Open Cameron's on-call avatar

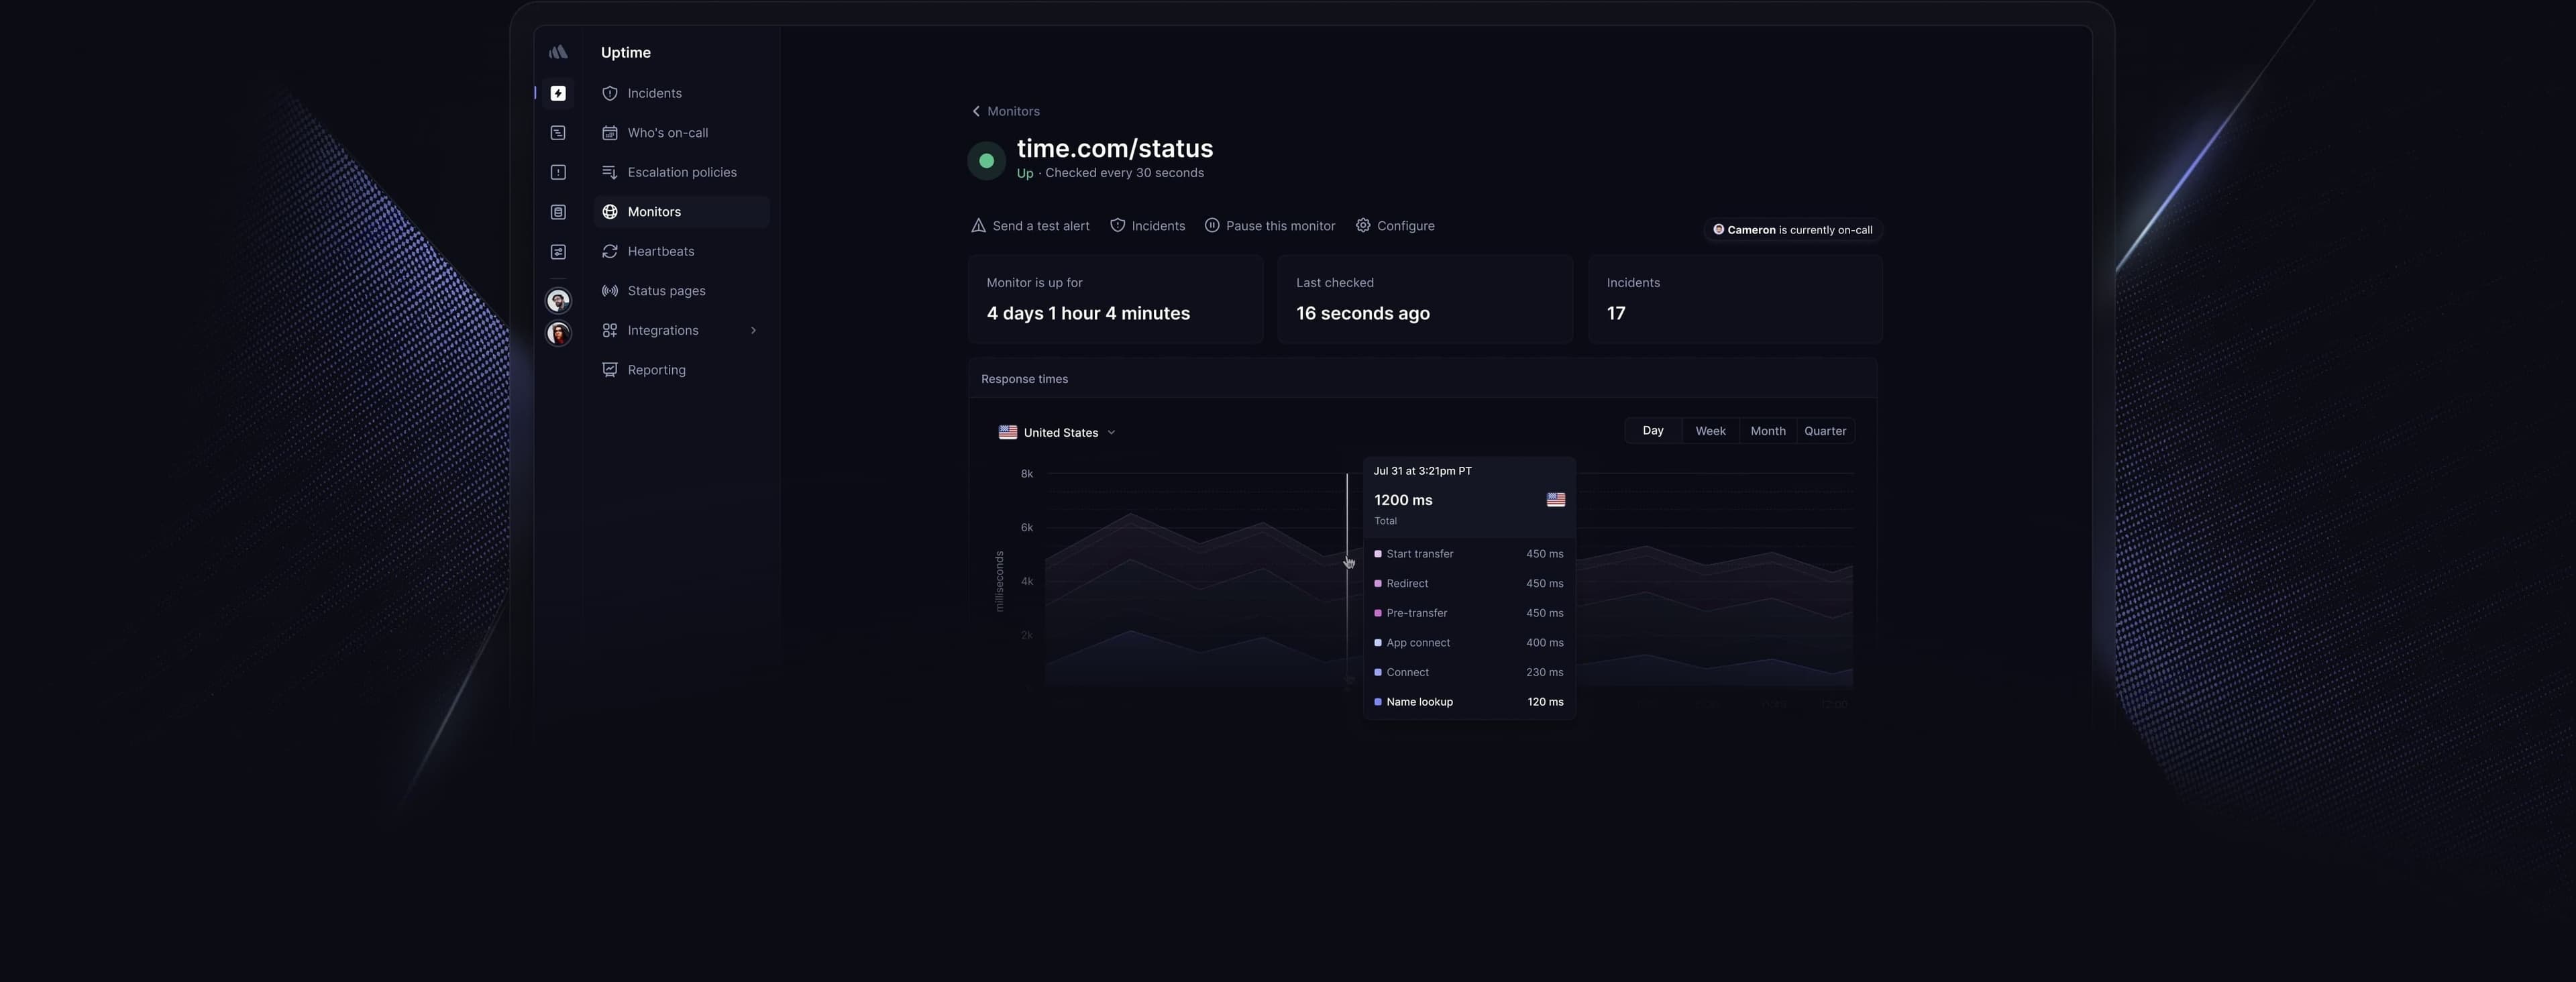1720,229
